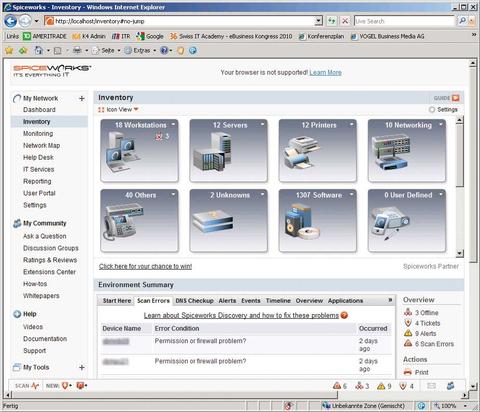This screenshot has height=412, width=480.
Task: Click the inventory tiles vertical scrollbar
Action: (x=459, y=187)
